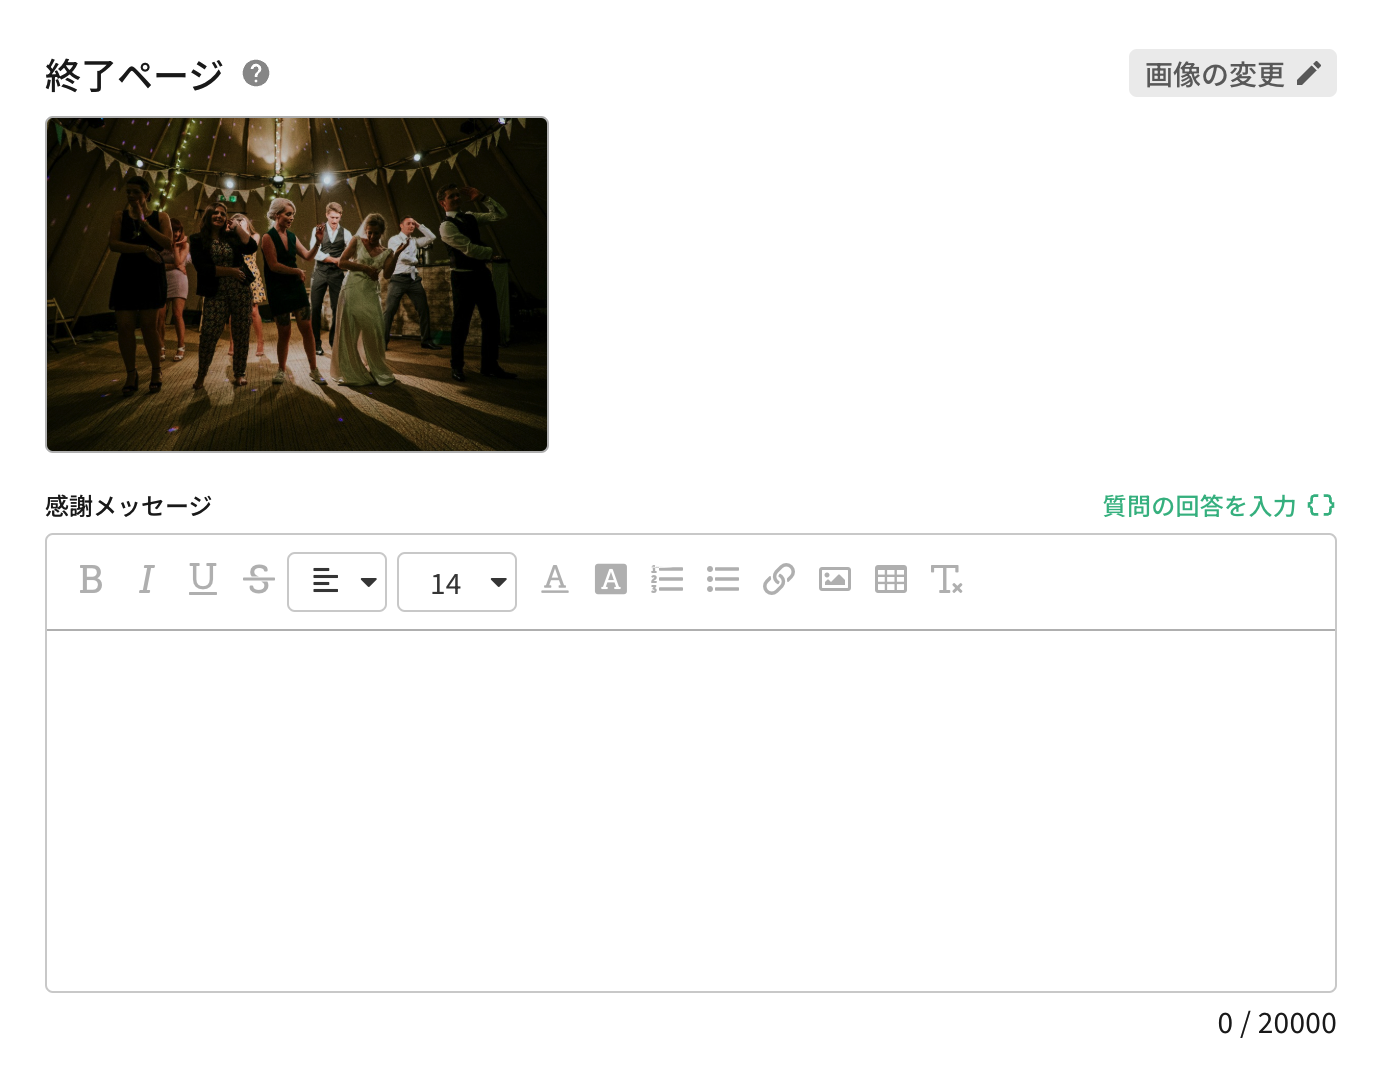Insert an image into the message
Viewport: 1382px width, 1086px height.
(x=835, y=580)
